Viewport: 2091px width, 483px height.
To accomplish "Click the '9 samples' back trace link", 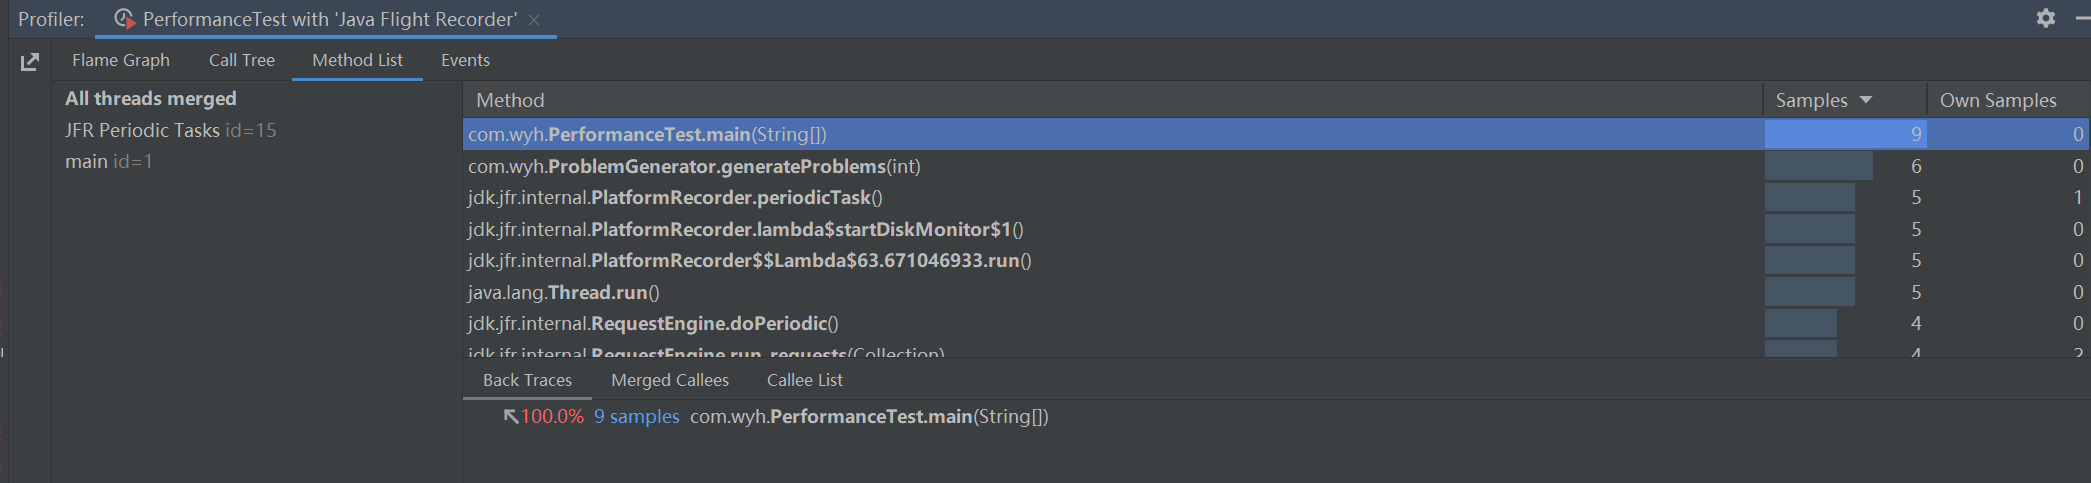I will [636, 416].
